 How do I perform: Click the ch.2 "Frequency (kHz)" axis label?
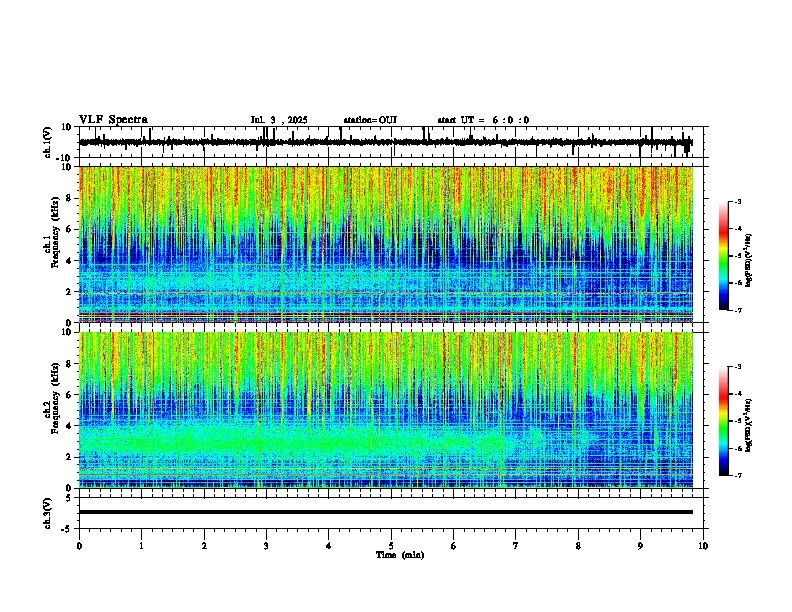[x=53, y=398]
